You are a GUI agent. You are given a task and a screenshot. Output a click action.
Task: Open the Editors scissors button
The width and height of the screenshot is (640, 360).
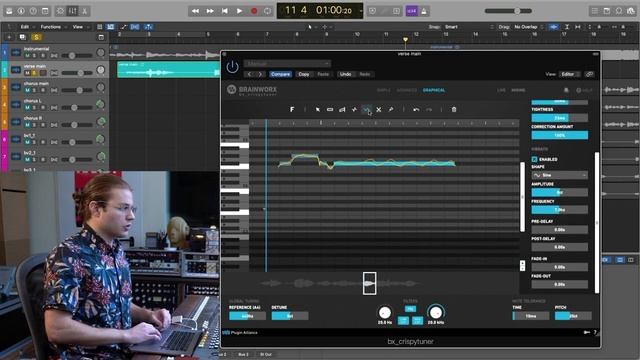tap(84, 11)
